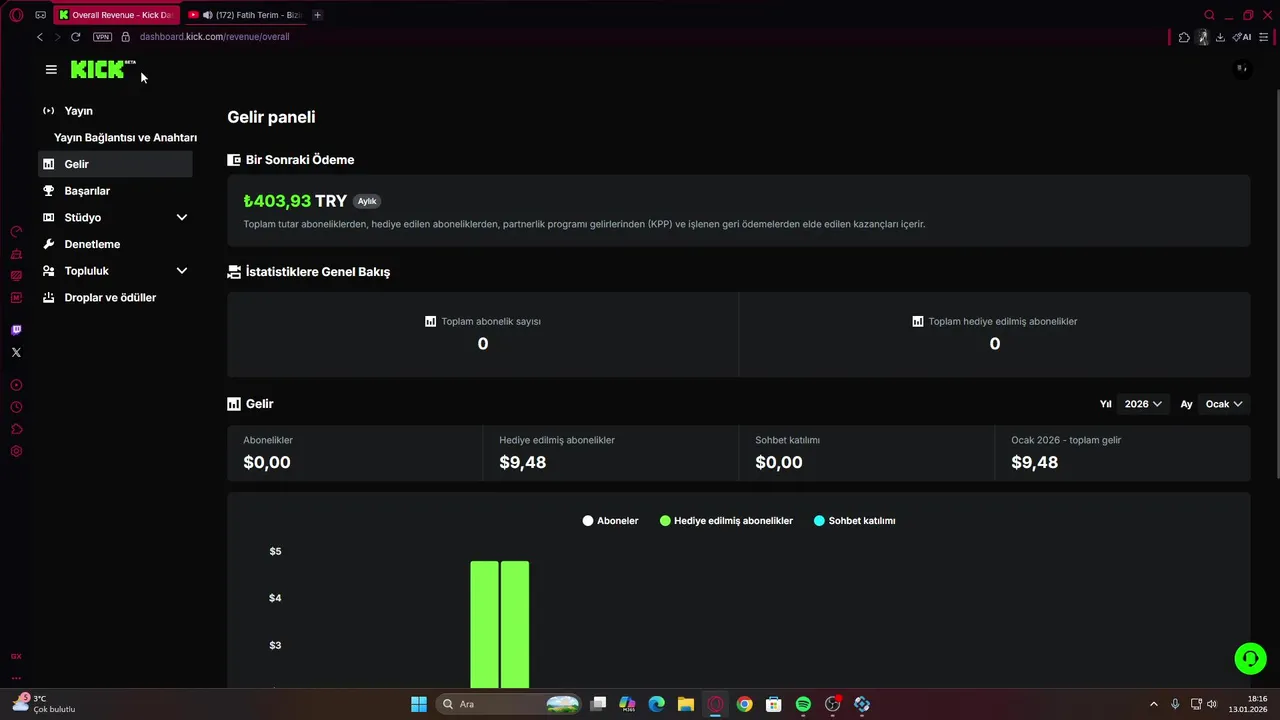Open new tab with plus button
The width and height of the screenshot is (1280, 720).
pyautogui.click(x=317, y=15)
